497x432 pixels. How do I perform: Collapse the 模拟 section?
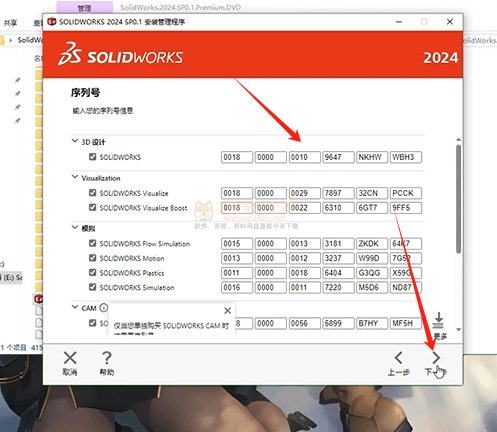point(75,228)
